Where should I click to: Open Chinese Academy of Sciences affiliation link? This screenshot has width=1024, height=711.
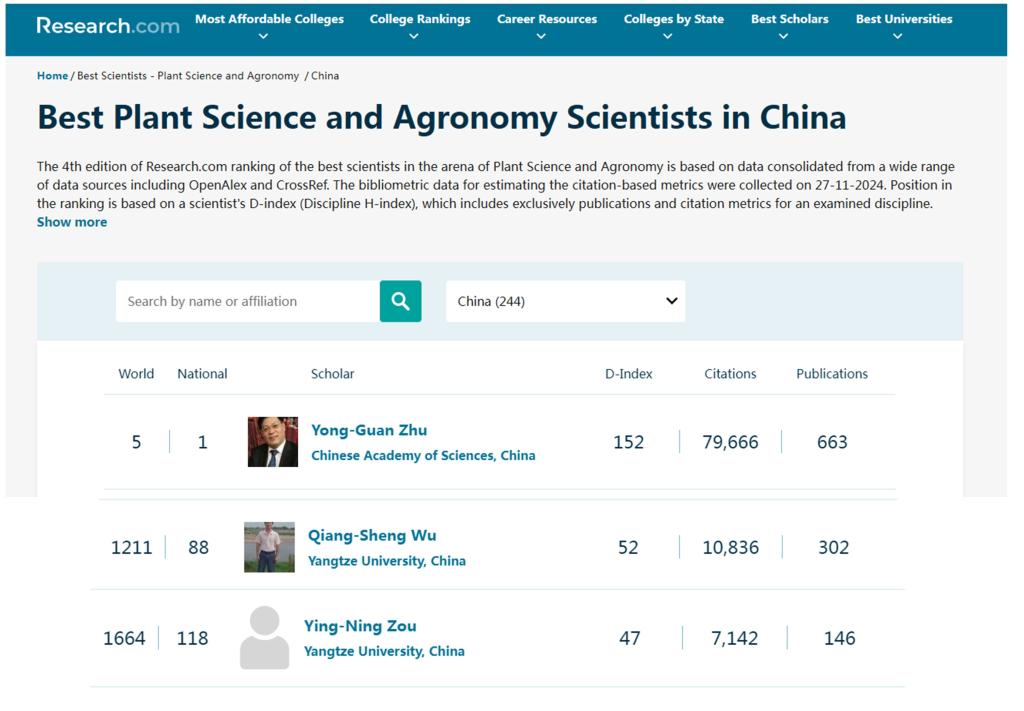pyautogui.click(x=423, y=455)
